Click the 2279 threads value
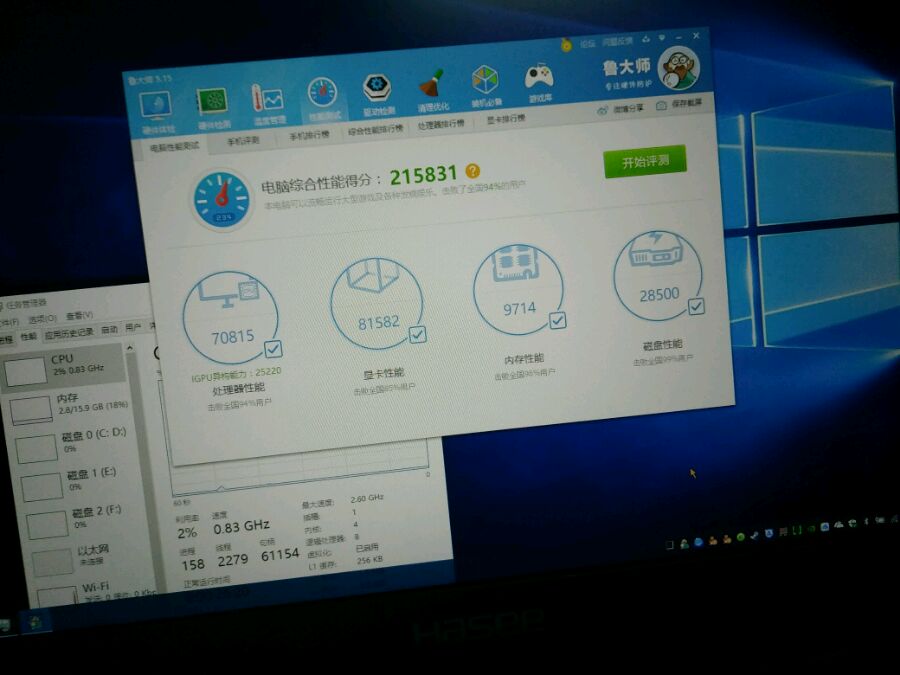The height and width of the screenshot is (675, 900). [x=232, y=560]
